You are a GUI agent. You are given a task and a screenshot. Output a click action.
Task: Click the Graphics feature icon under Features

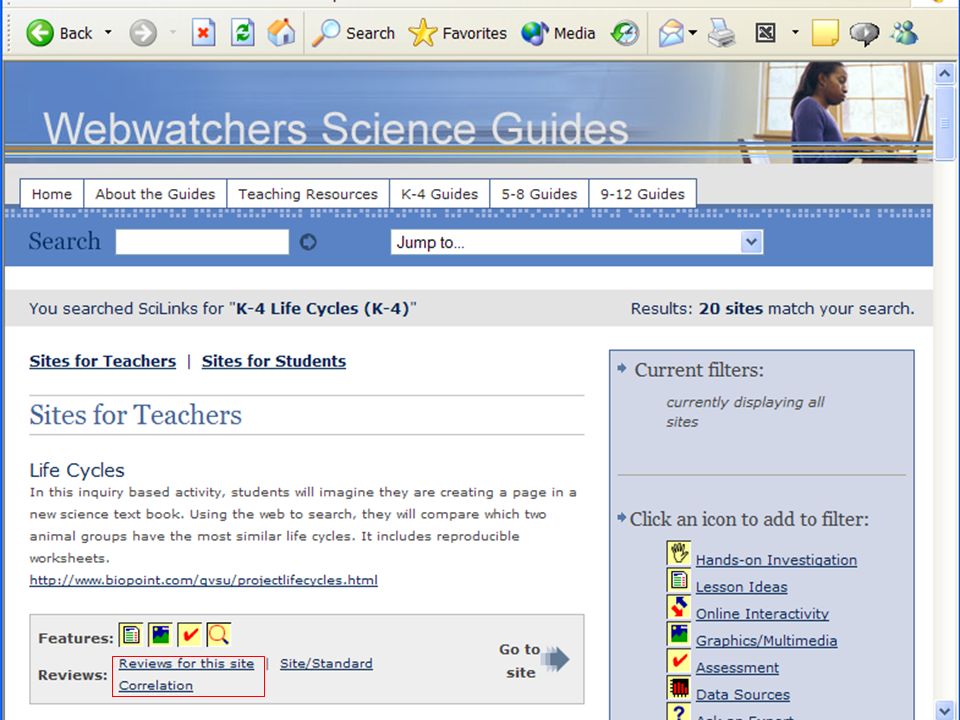tap(160, 635)
